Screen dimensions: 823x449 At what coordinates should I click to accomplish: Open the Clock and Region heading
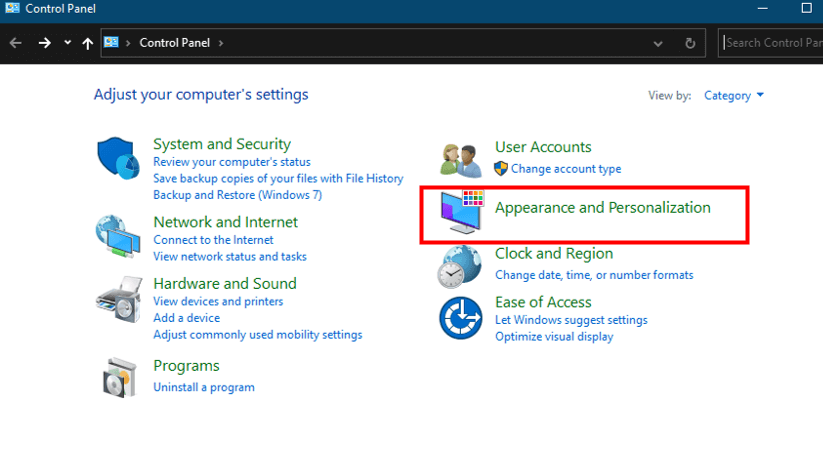[x=554, y=254]
